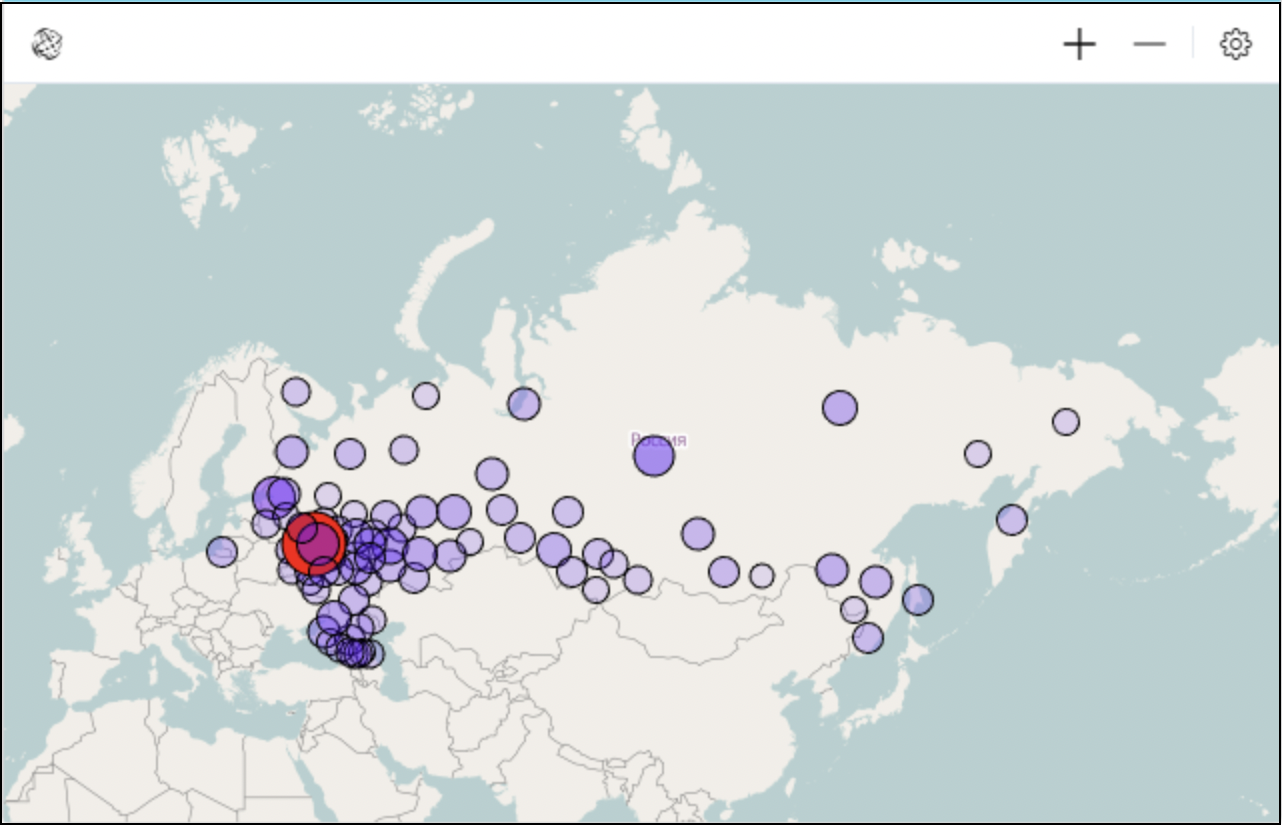This screenshot has height=828, width=1284.
Task: Select the Magadan bubble west of Chukotka
Action: tap(978, 454)
